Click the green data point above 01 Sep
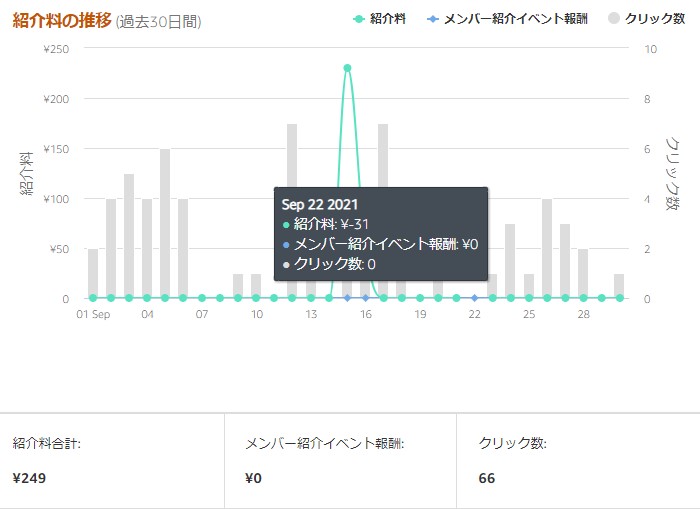Image resolution: width=700 pixels, height=509 pixels. pos(93,298)
